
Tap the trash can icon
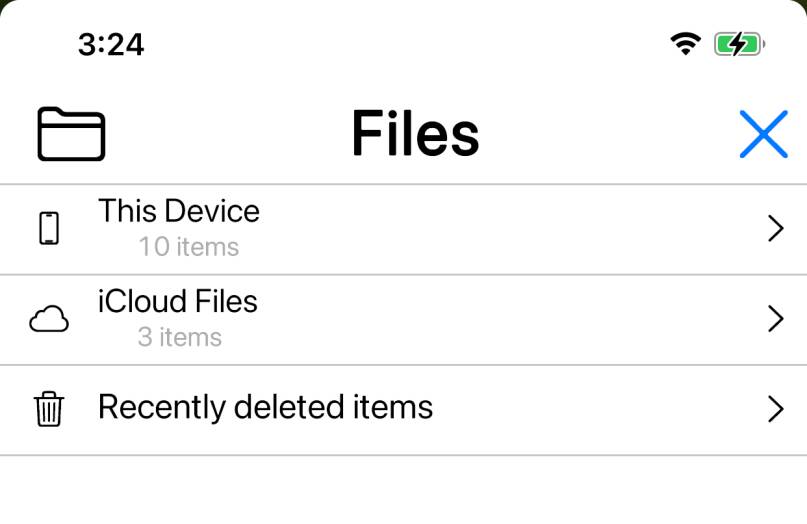coord(49,409)
